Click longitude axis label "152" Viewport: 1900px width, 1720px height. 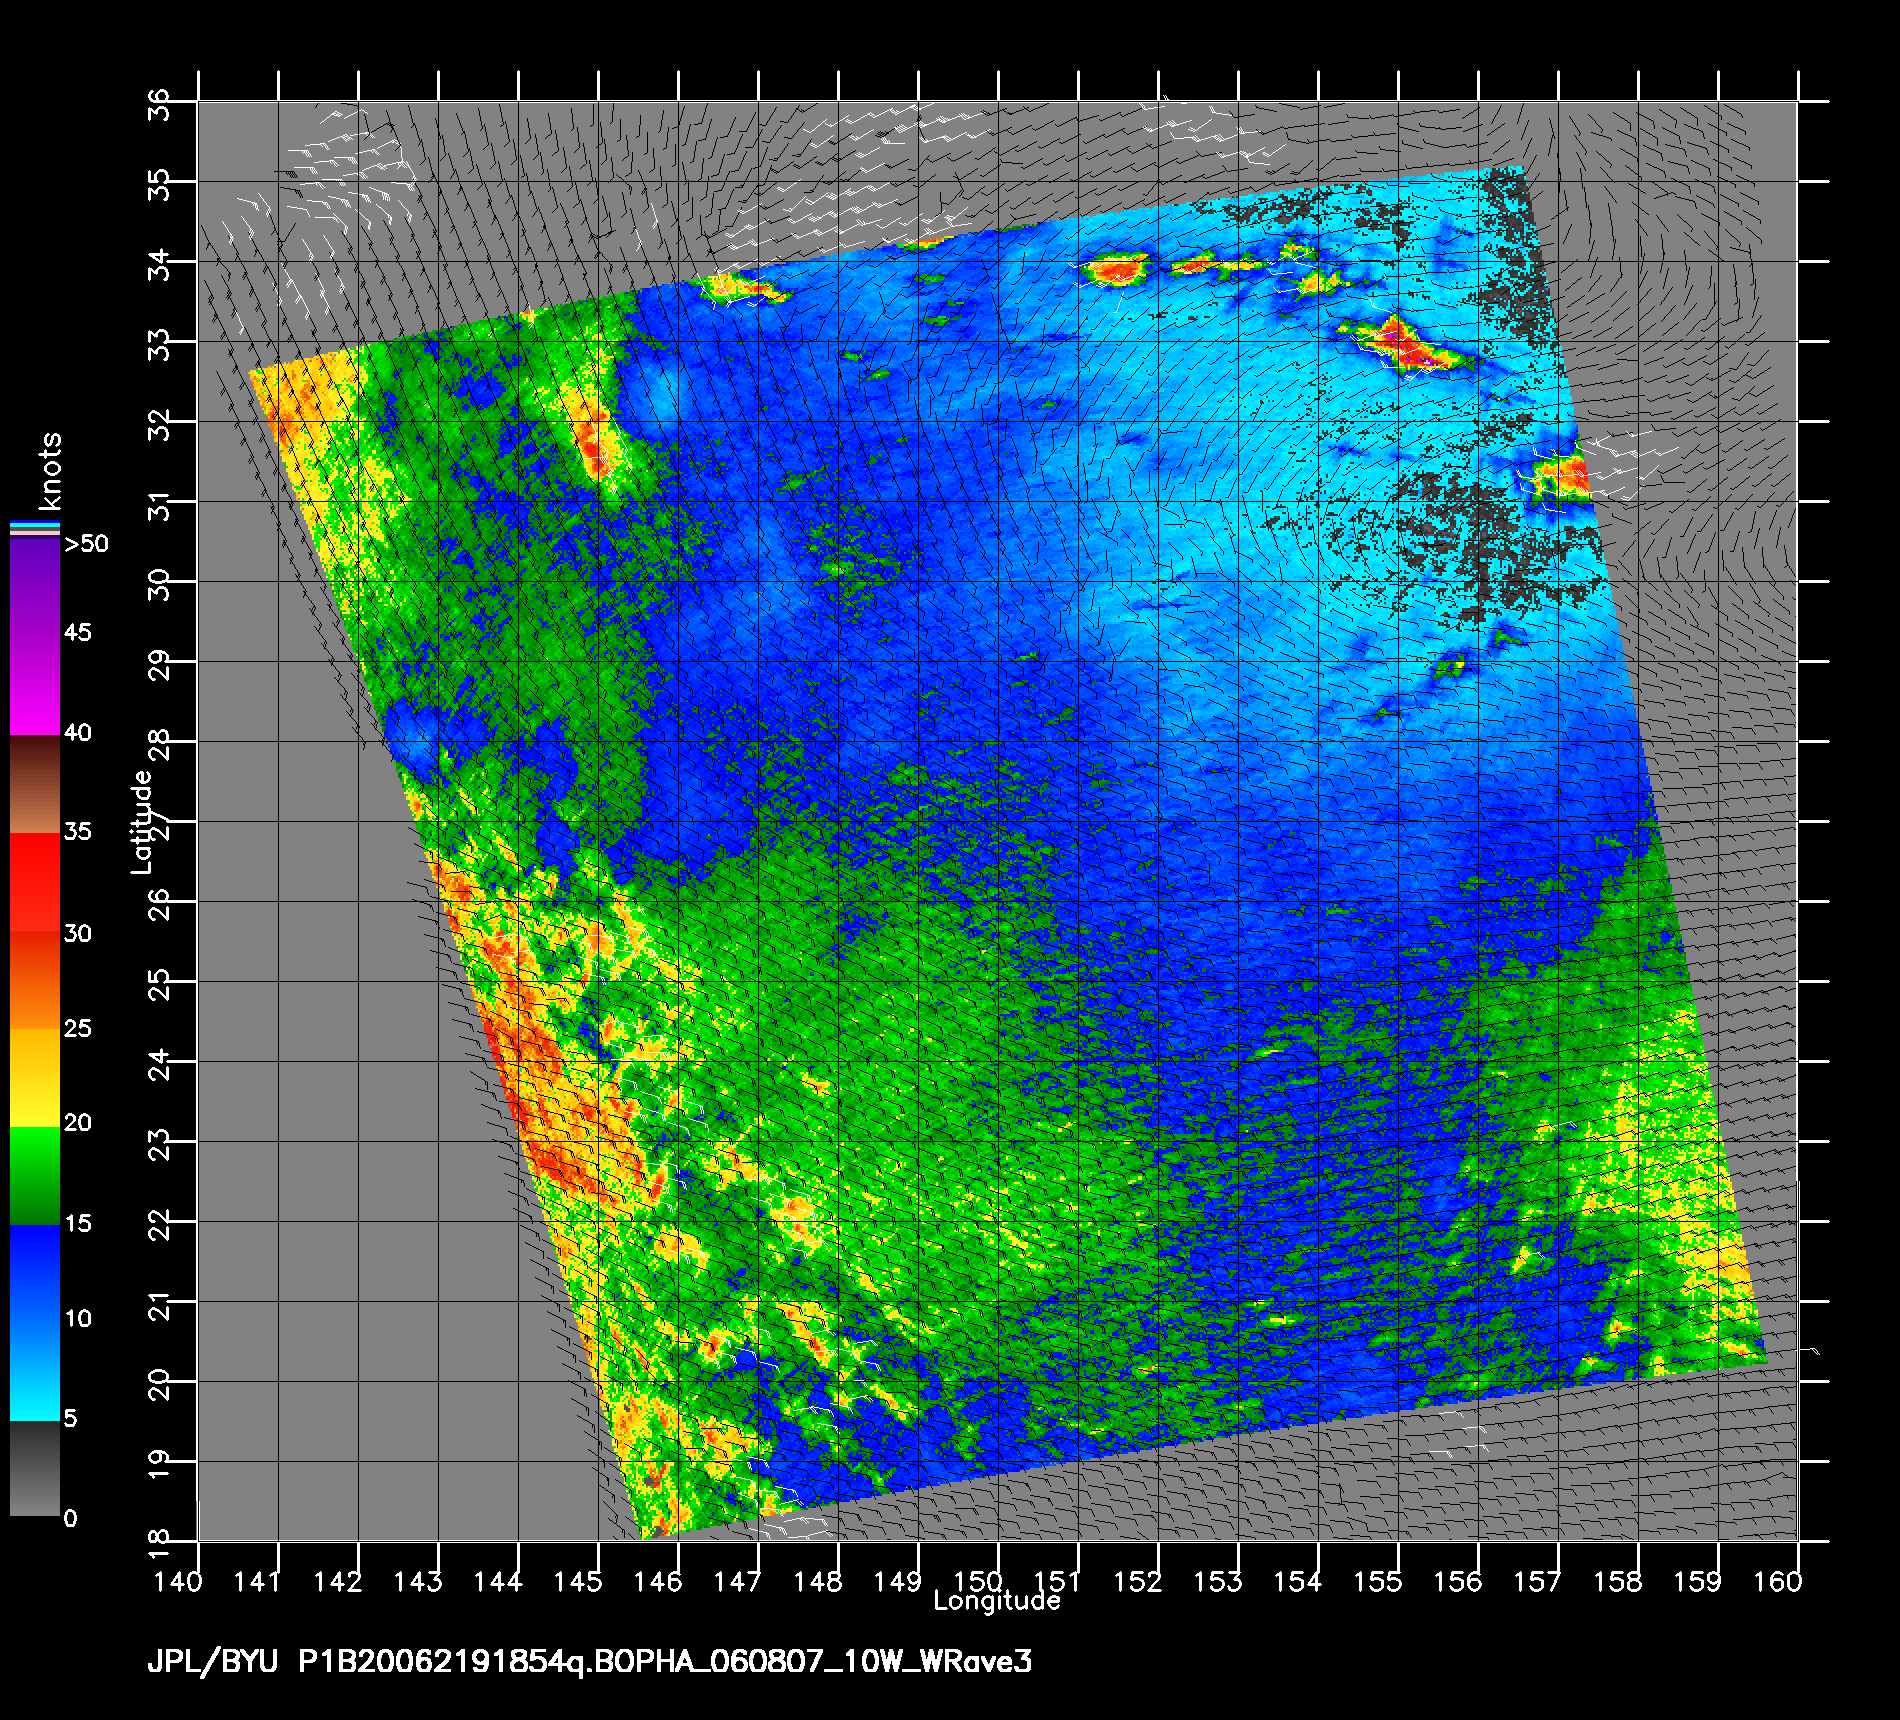tap(1138, 1582)
